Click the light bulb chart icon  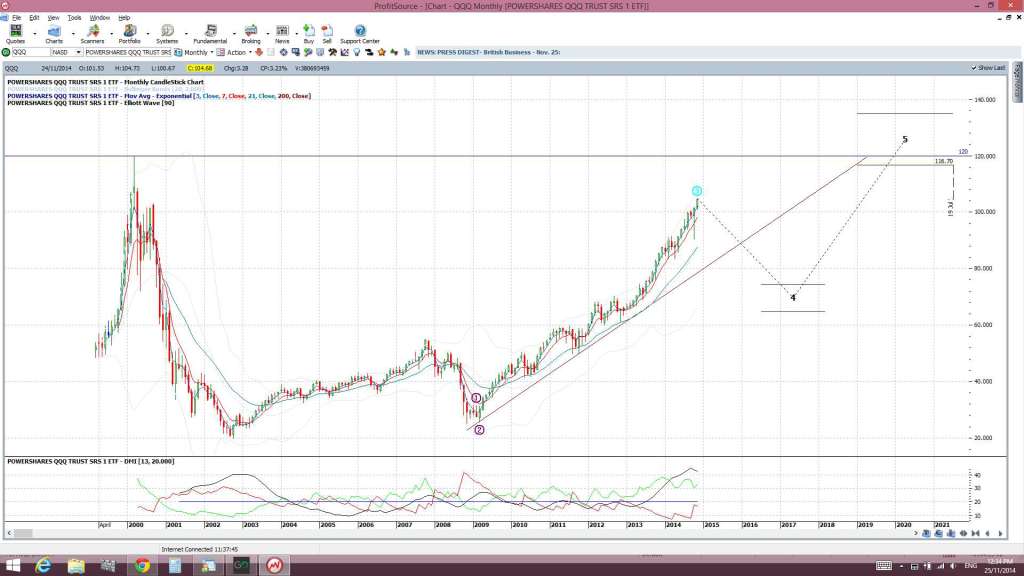pyautogui.click(x=357, y=52)
